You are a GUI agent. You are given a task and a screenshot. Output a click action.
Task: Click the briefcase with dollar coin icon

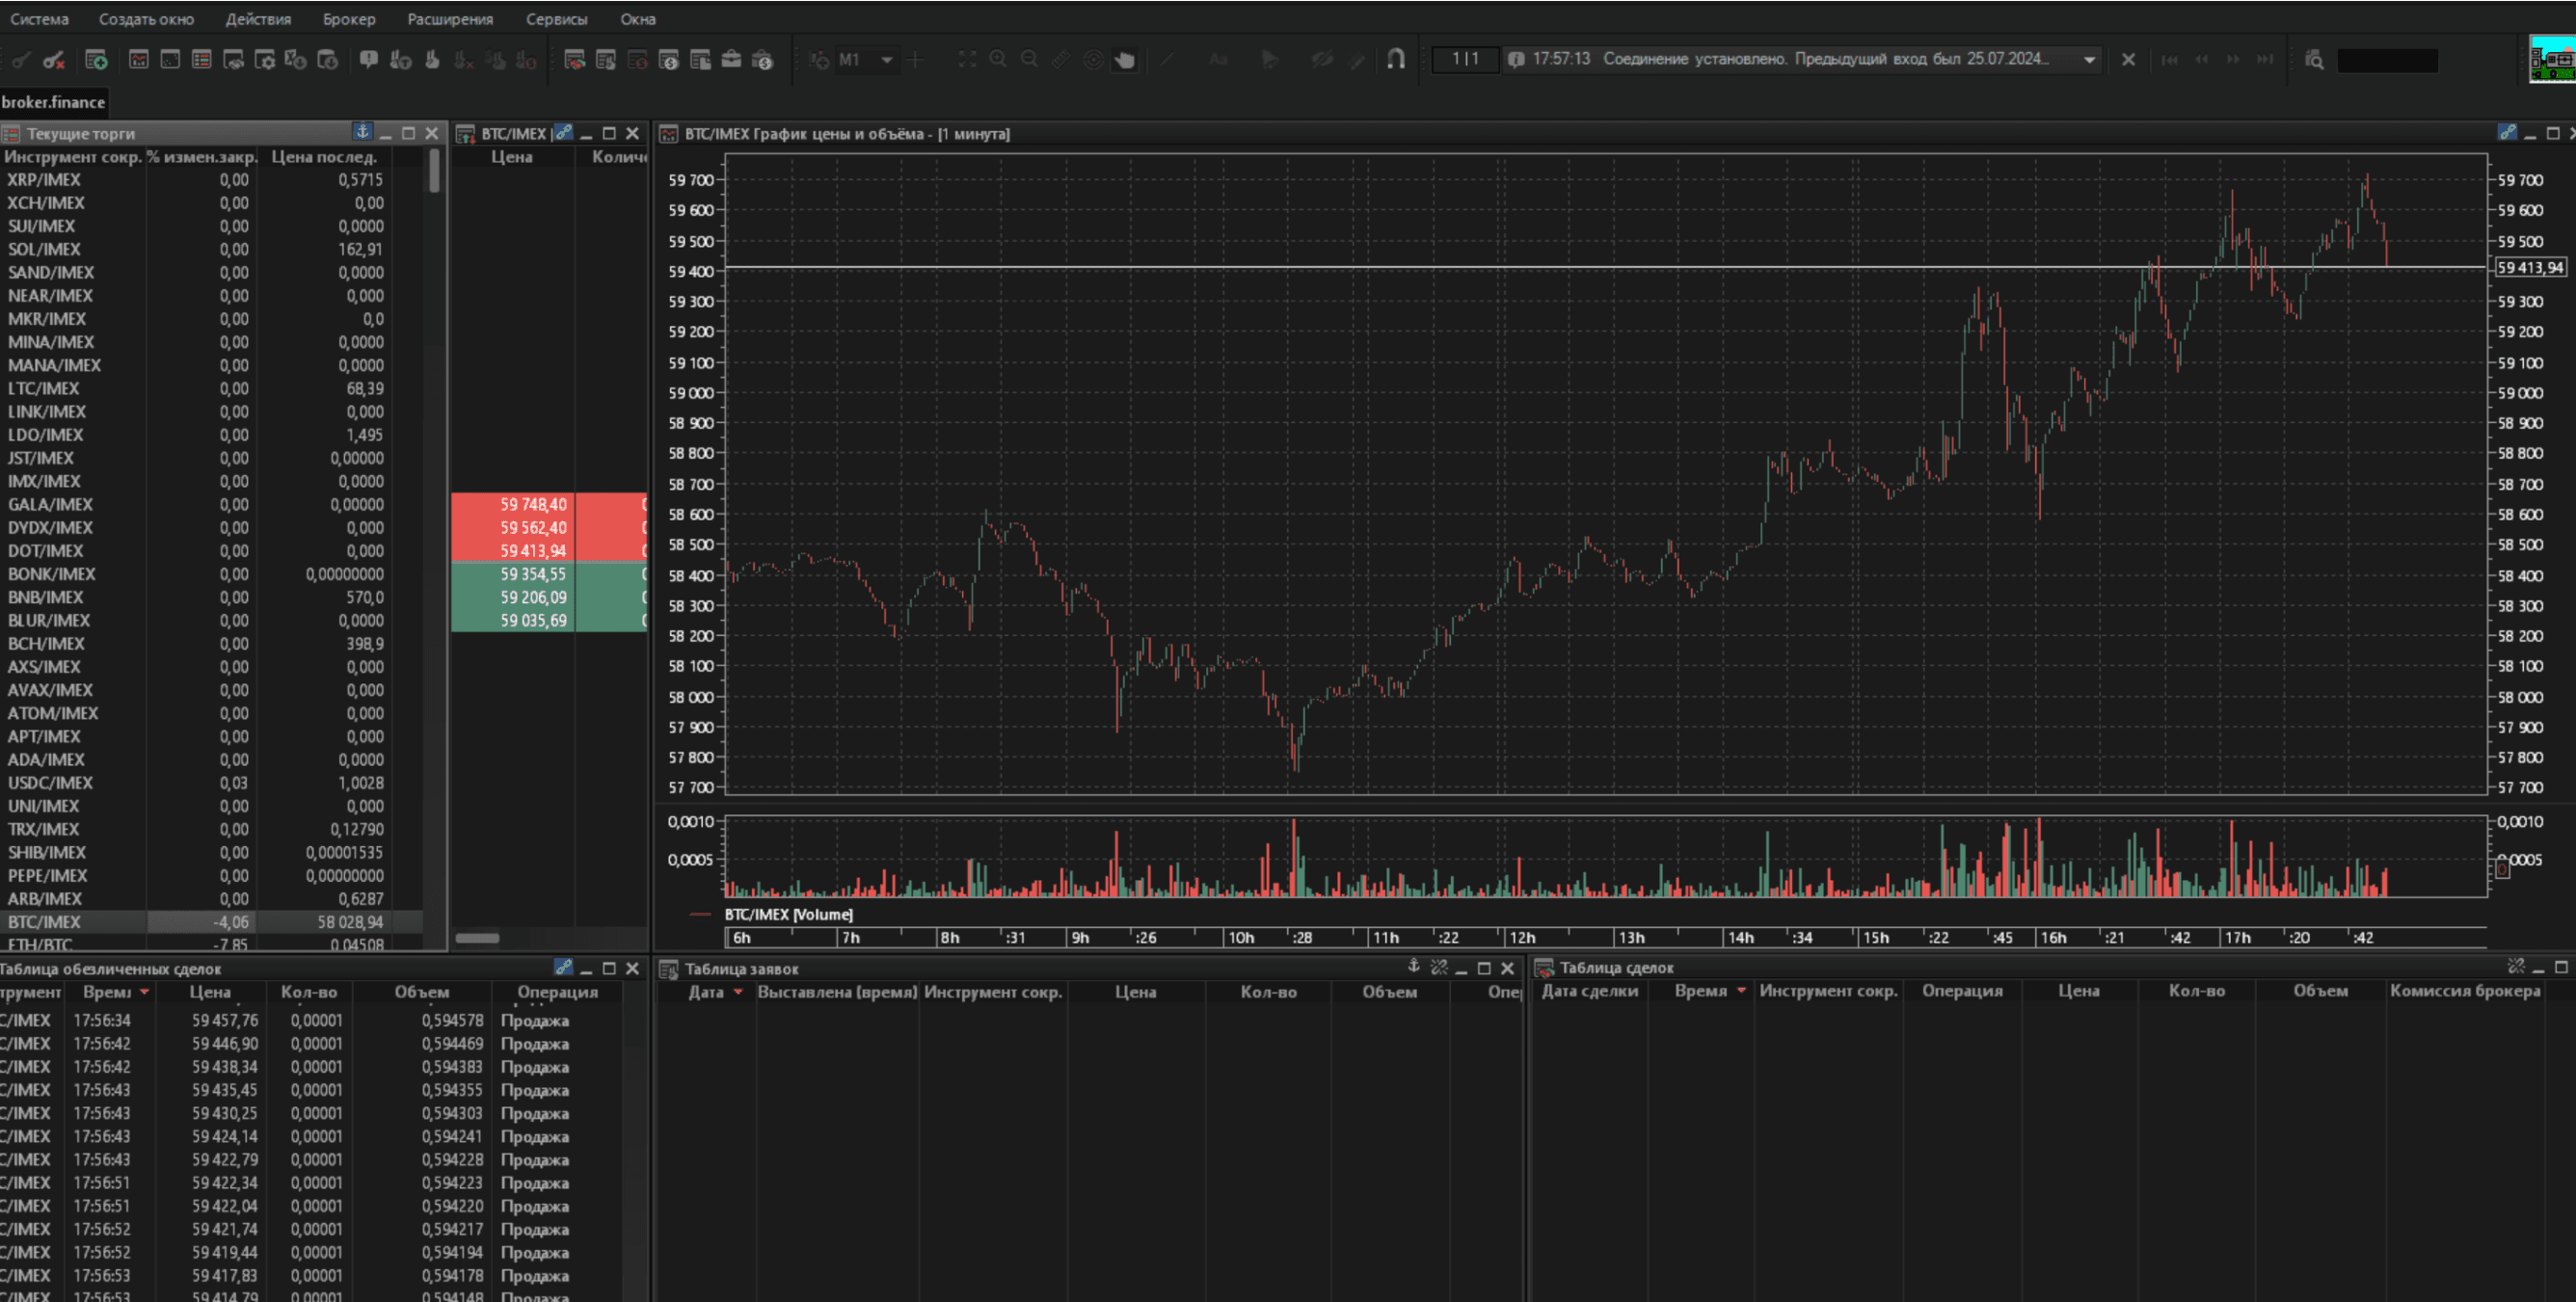(x=762, y=60)
